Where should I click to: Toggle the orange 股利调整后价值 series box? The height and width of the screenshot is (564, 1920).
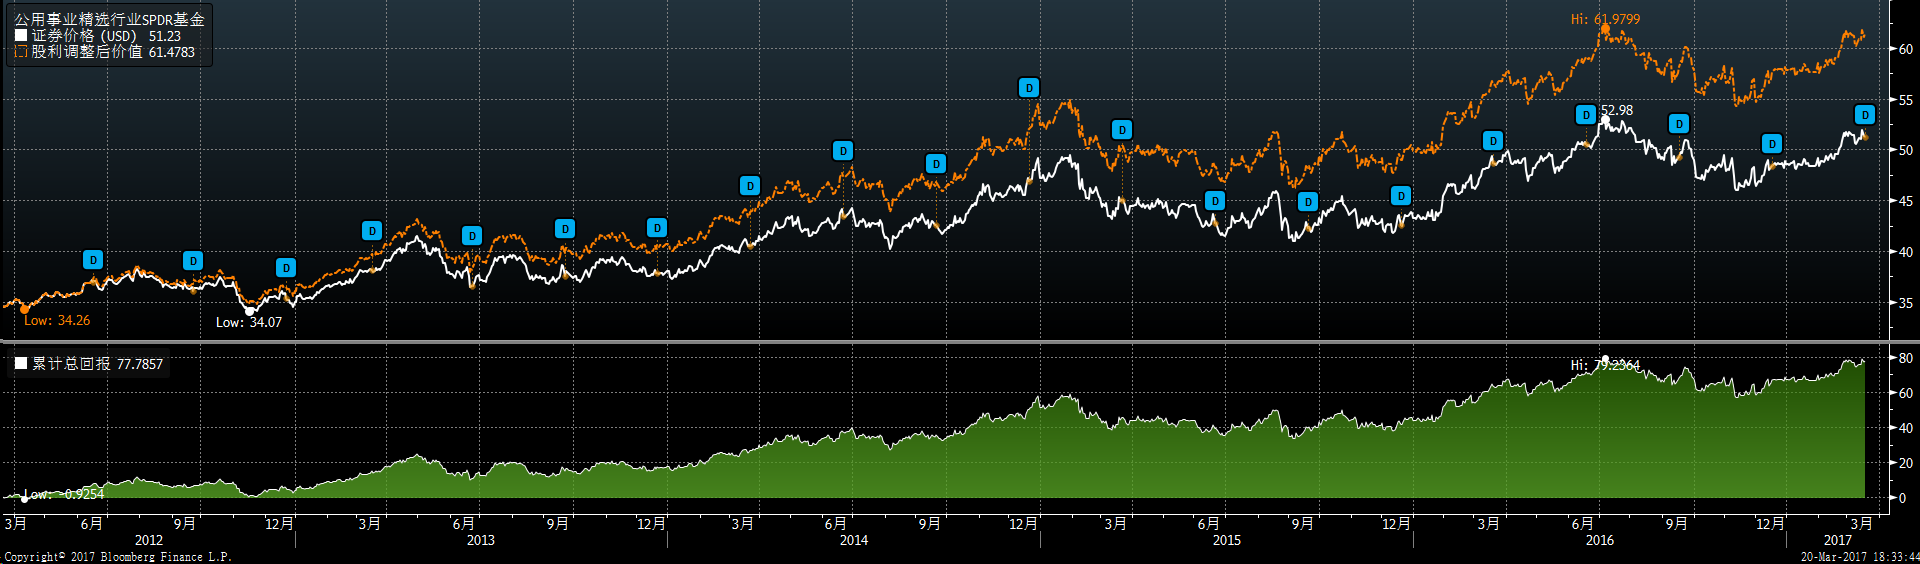pyautogui.click(x=21, y=52)
